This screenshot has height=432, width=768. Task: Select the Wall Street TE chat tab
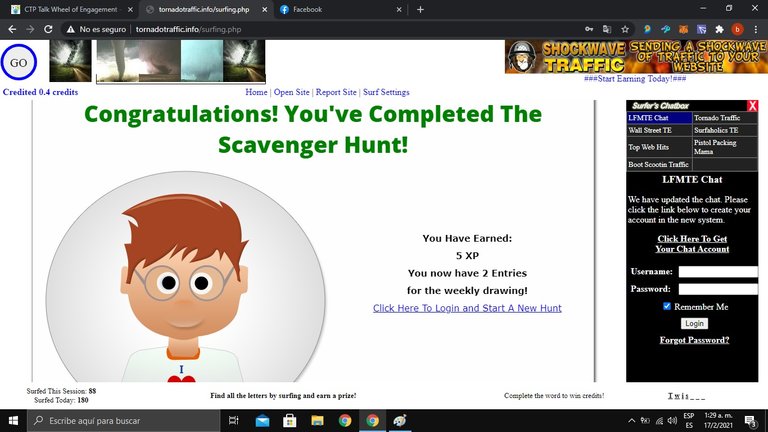point(659,130)
